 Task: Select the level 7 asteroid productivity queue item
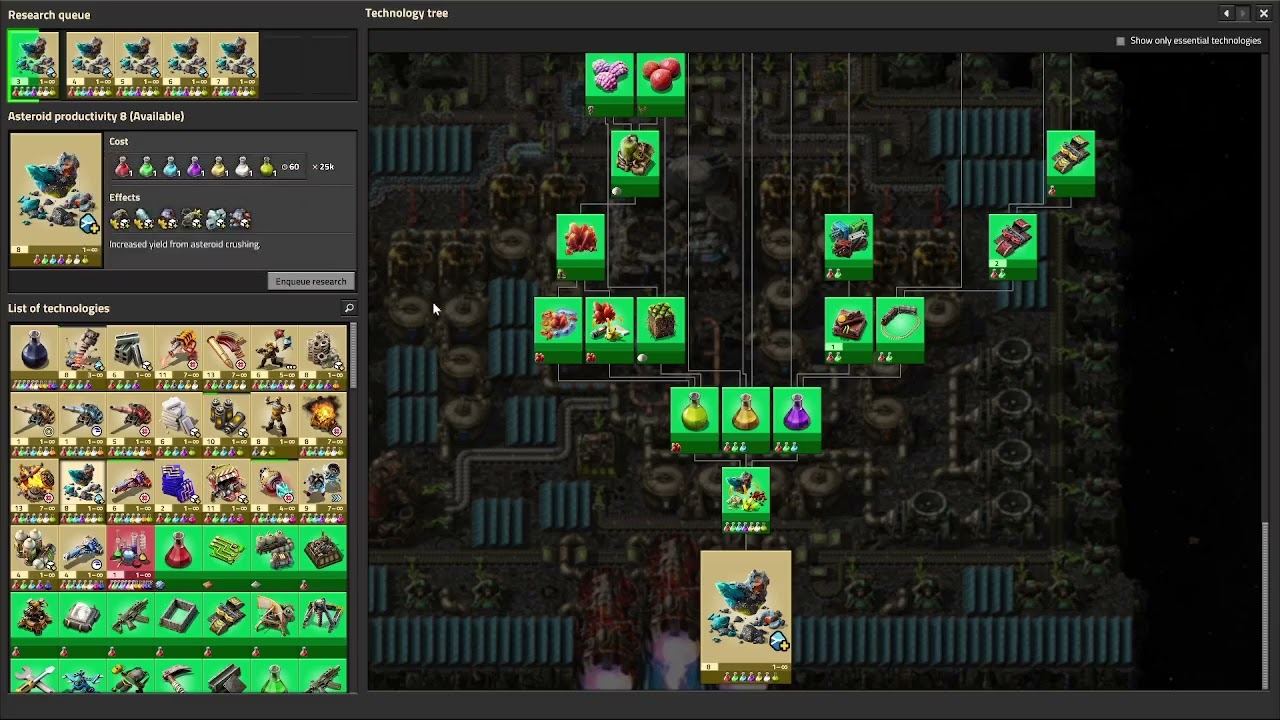pos(234,65)
